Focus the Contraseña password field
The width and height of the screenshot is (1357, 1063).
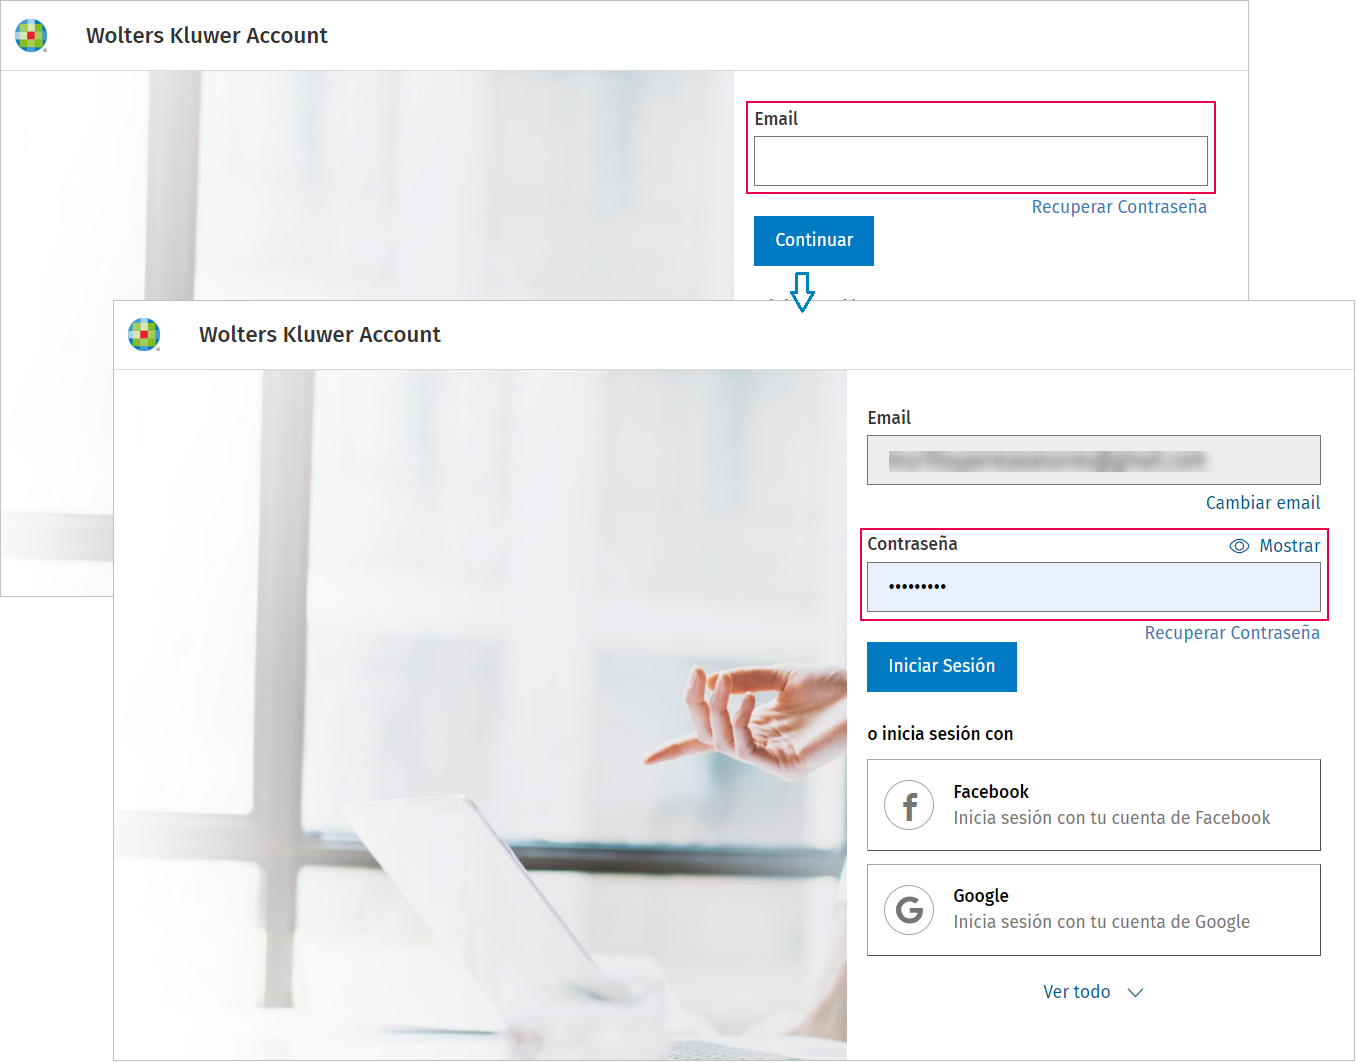coord(1094,587)
